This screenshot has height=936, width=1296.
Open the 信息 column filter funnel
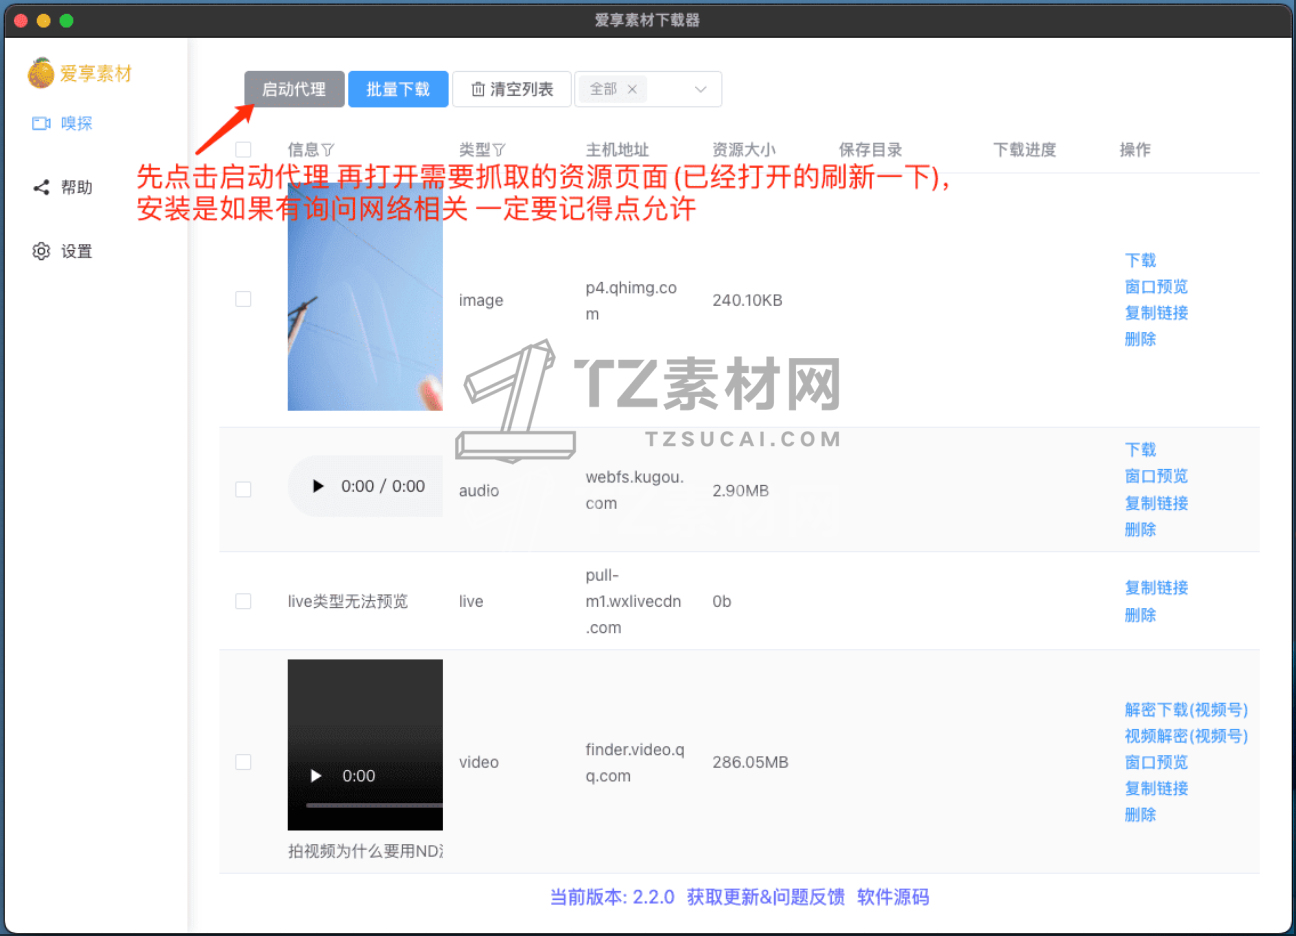click(x=328, y=150)
